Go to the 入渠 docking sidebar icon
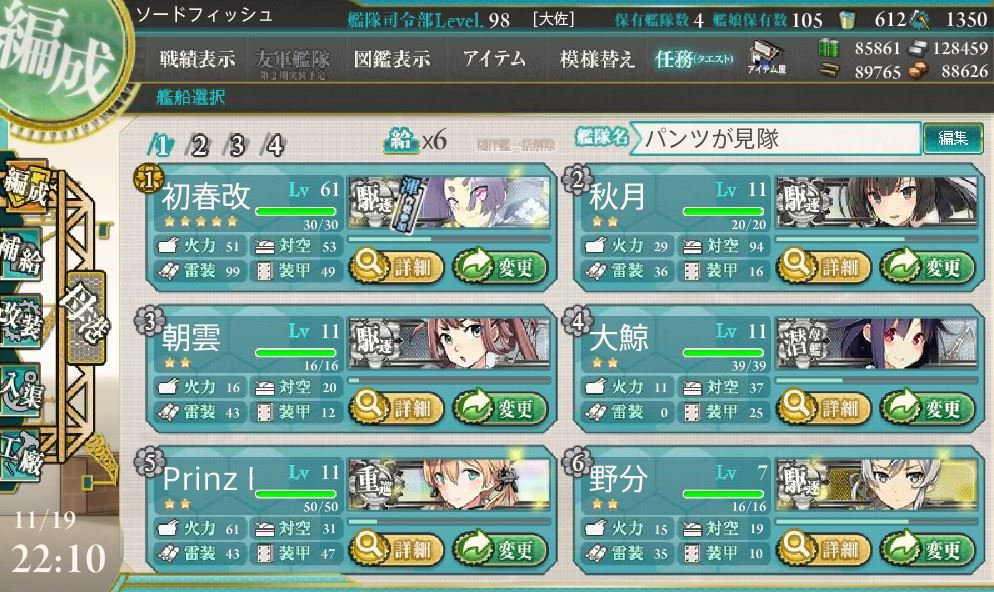Image resolution: width=994 pixels, height=592 pixels. point(22,389)
